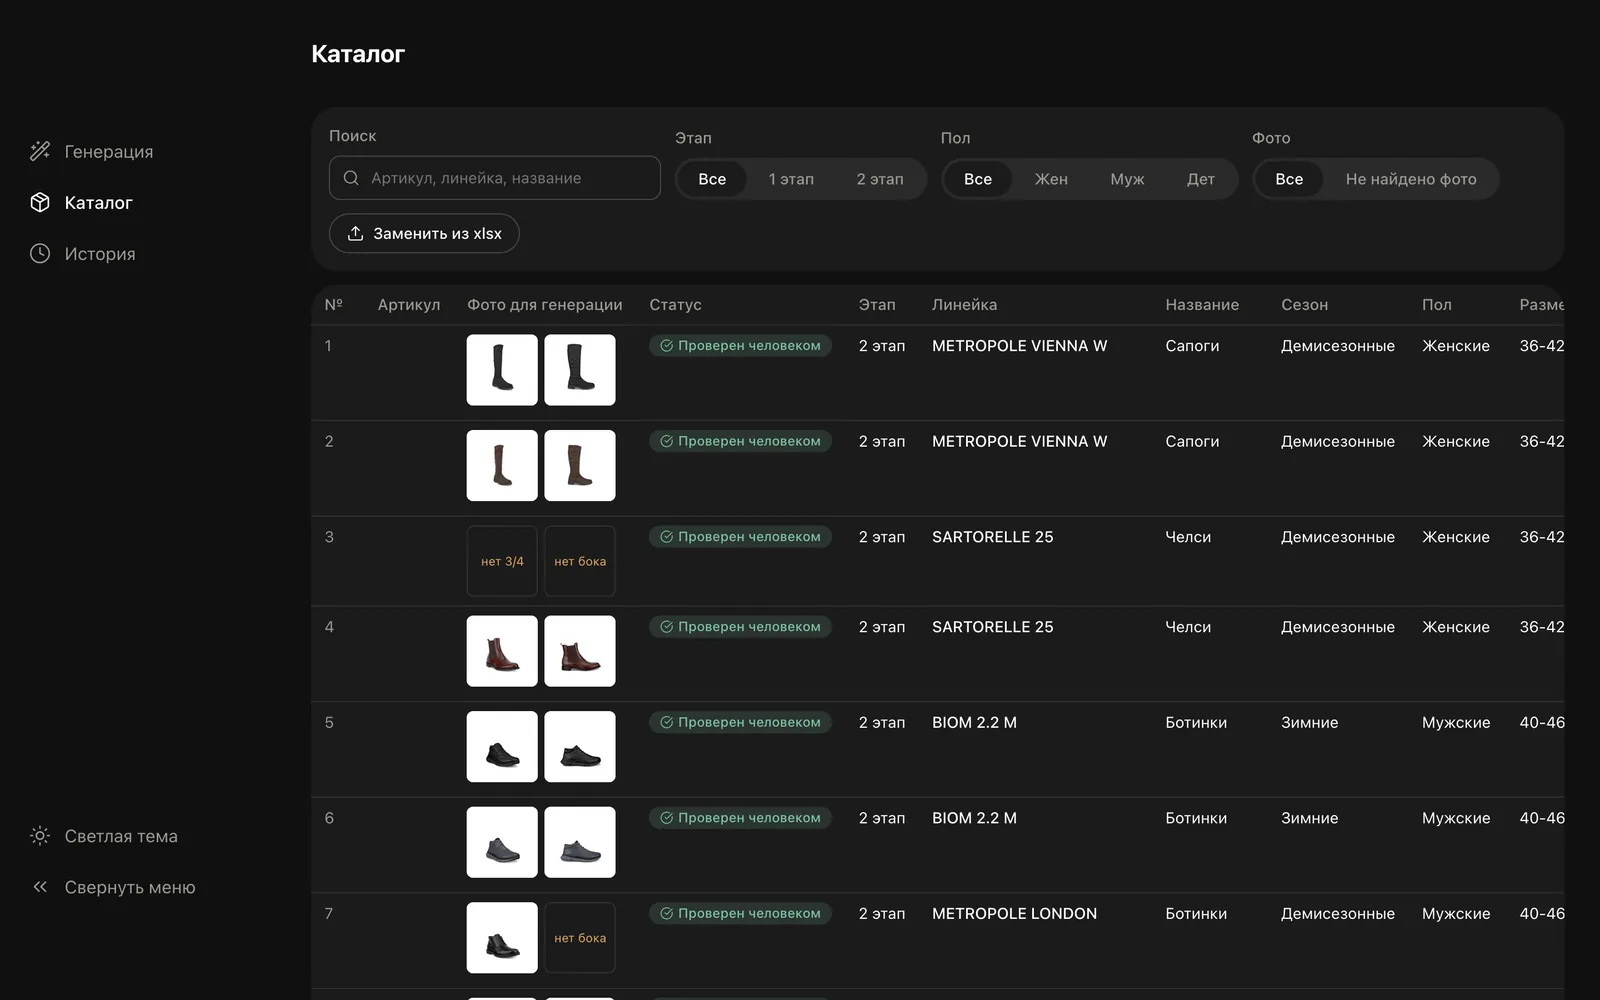Viewport: 1600px width, 1000px height.
Task: Open the Генерация wand icon
Action: tap(40, 151)
